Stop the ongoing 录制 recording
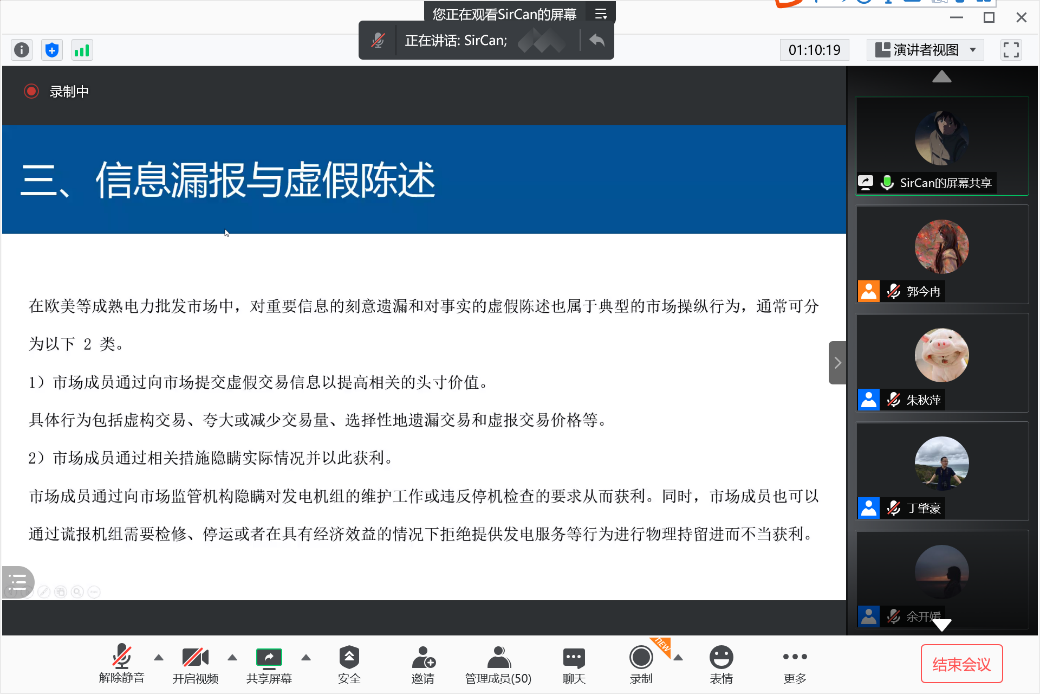 [641, 665]
